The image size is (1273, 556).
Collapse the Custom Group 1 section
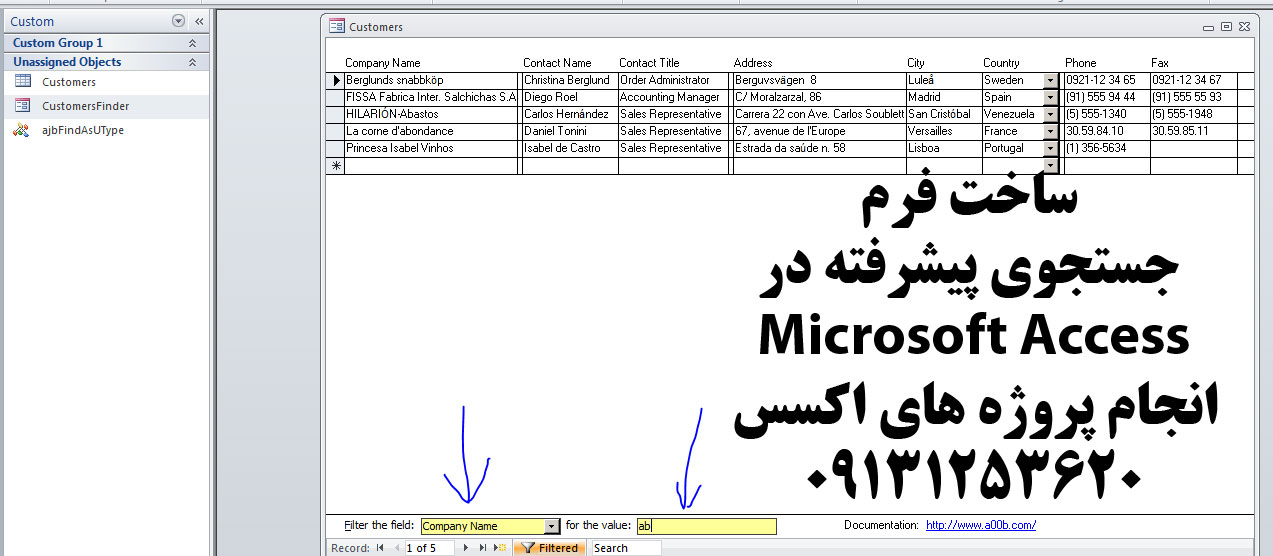(x=192, y=43)
